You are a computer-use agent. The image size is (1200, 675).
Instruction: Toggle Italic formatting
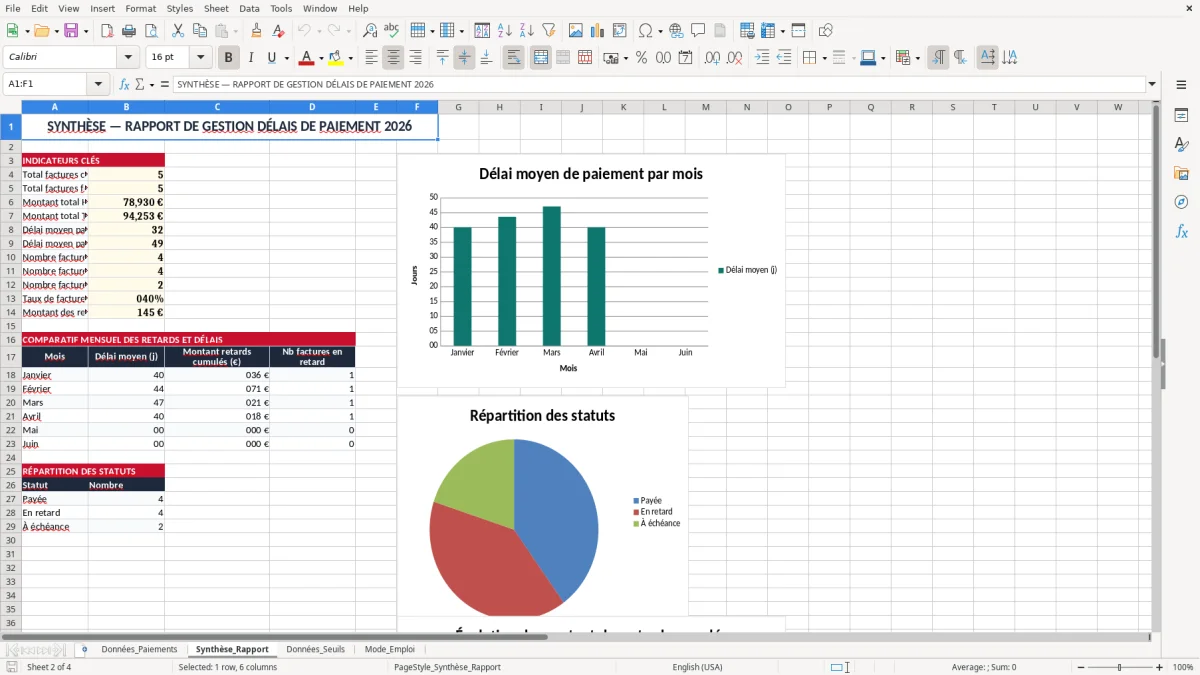tap(250, 58)
